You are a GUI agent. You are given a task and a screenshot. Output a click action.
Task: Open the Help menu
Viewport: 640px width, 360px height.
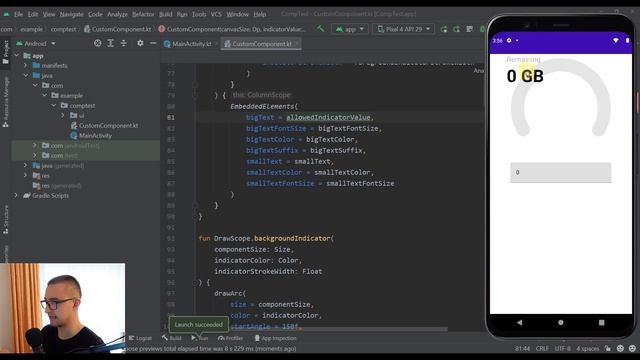click(x=260, y=14)
